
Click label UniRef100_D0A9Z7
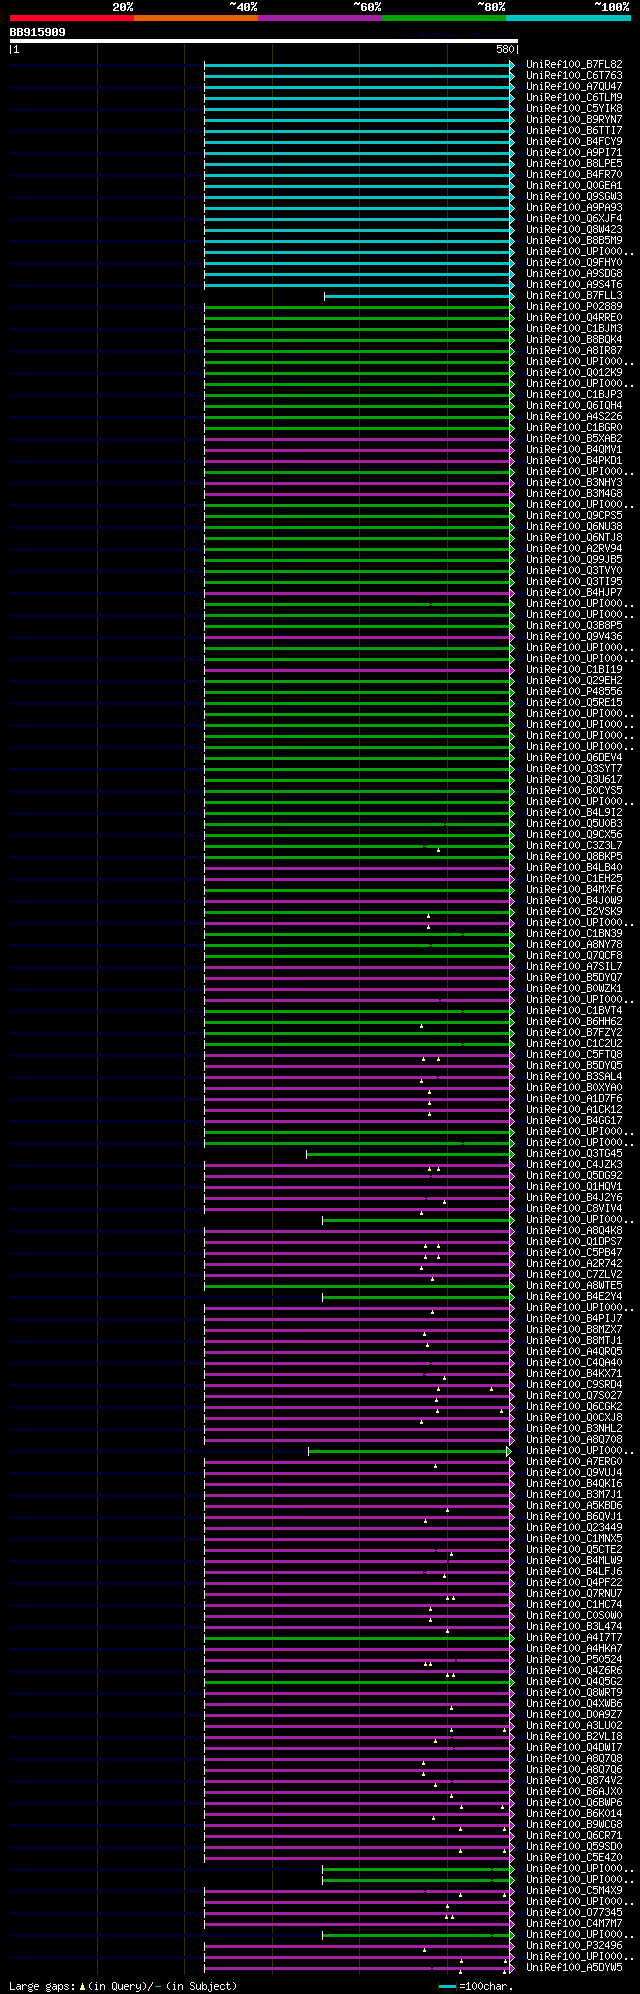pos(574,1714)
